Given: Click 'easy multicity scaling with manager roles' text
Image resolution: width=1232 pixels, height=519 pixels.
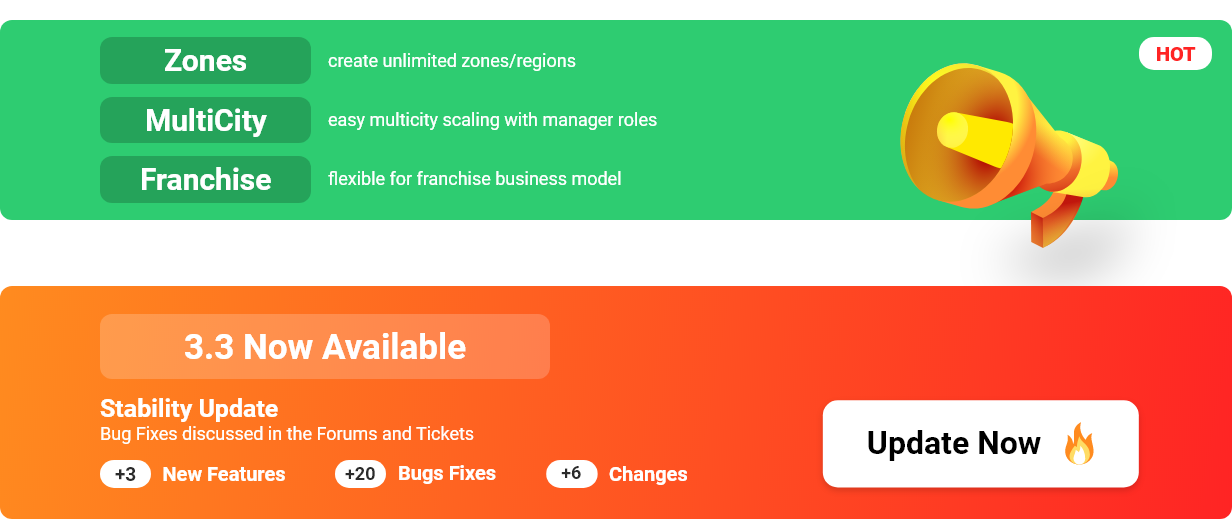Looking at the screenshot, I should pos(492,120).
